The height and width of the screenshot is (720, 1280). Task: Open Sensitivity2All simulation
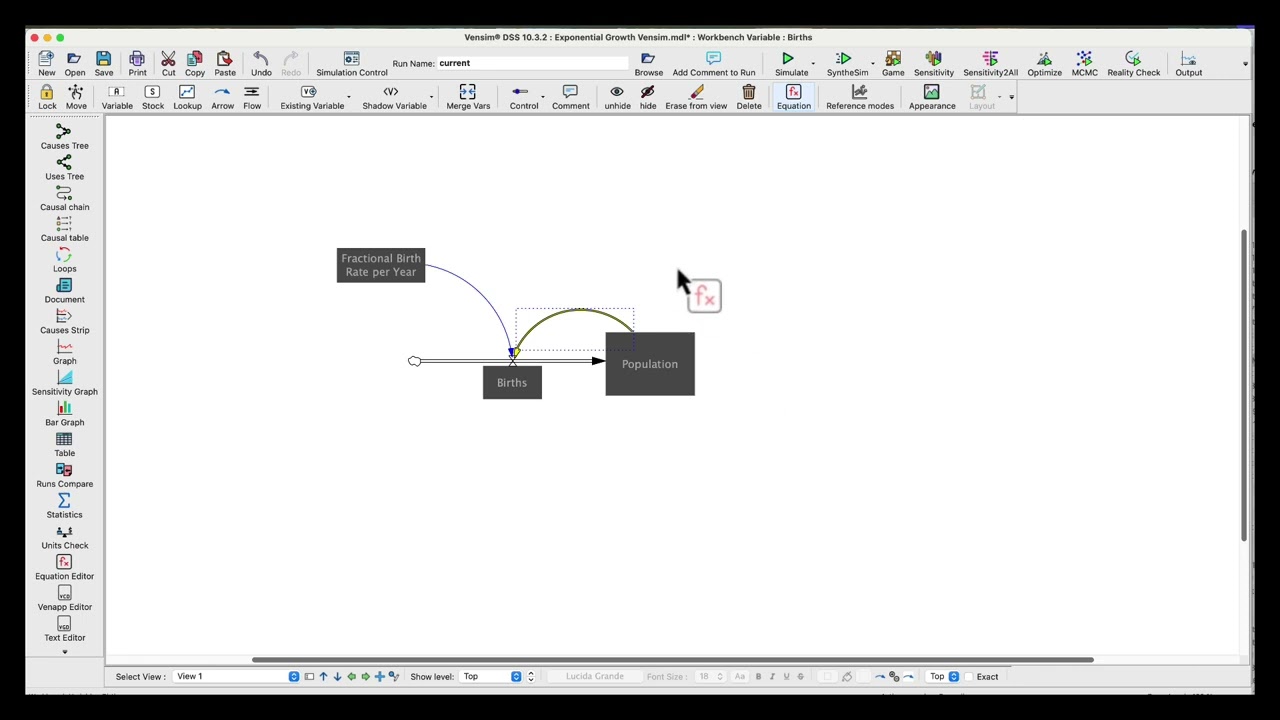pos(990,64)
